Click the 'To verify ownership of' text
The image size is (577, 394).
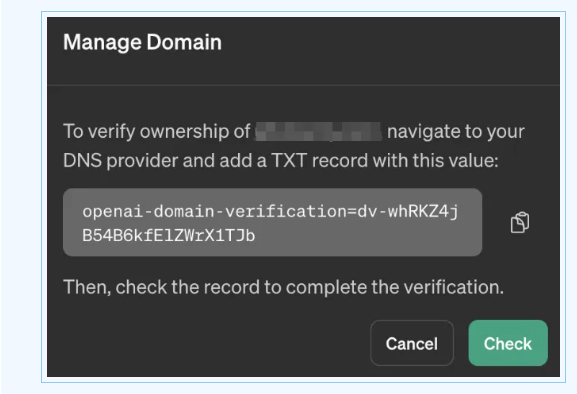coord(157,131)
